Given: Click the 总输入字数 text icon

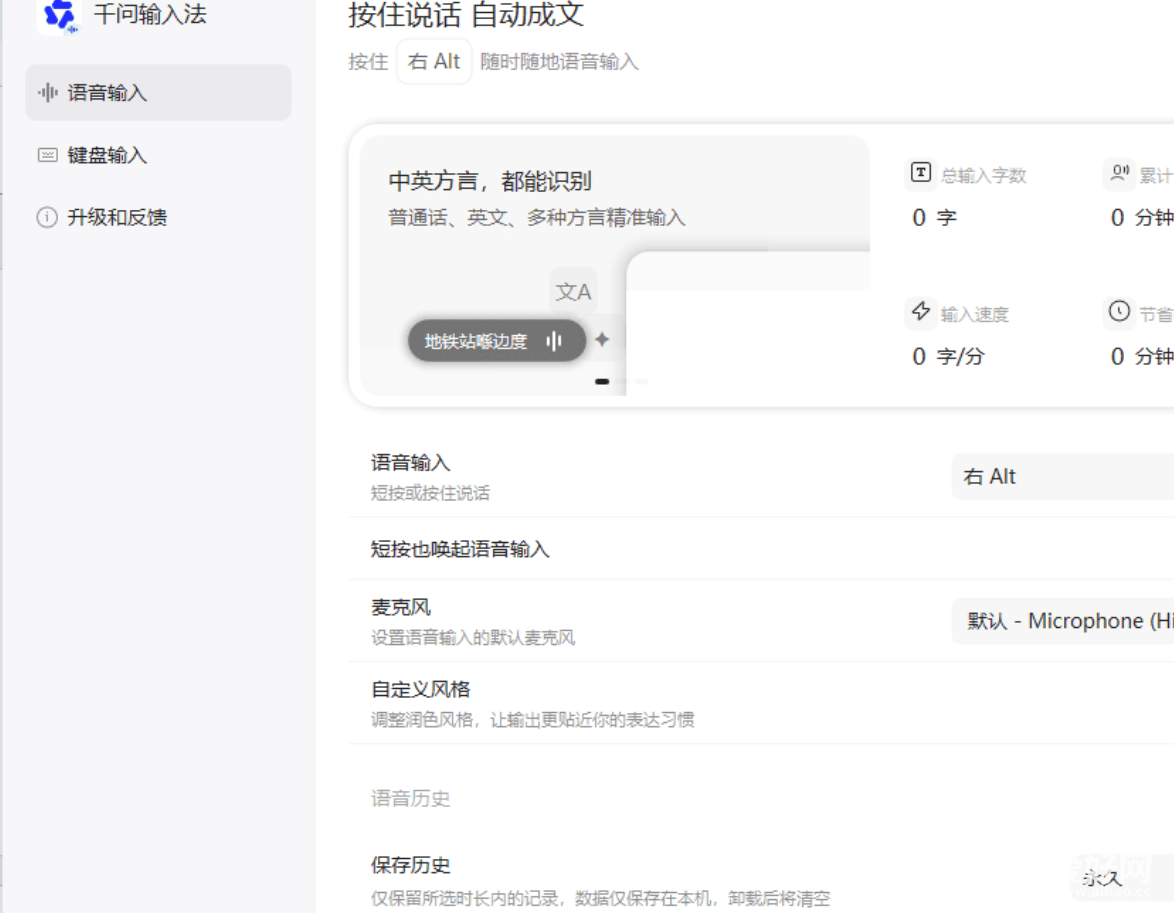Looking at the screenshot, I should coord(920,173).
